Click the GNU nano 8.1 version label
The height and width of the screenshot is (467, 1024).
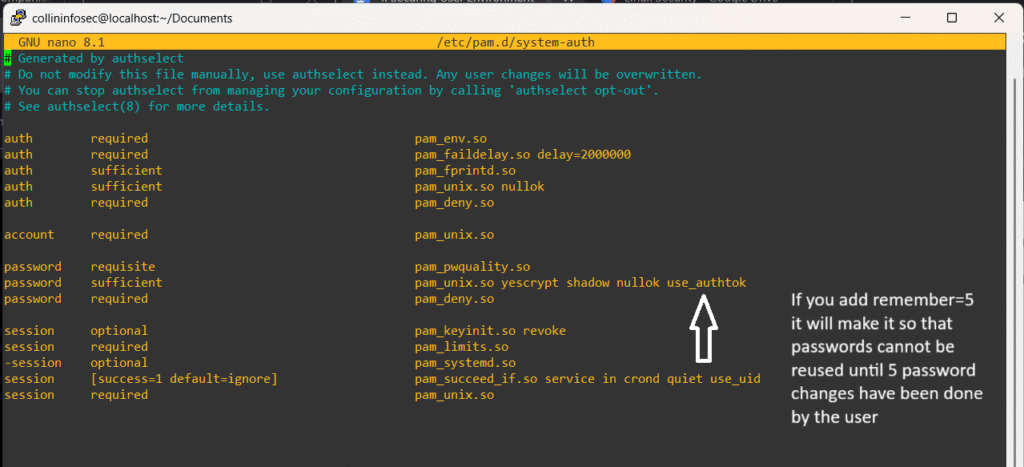(x=61, y=42)
